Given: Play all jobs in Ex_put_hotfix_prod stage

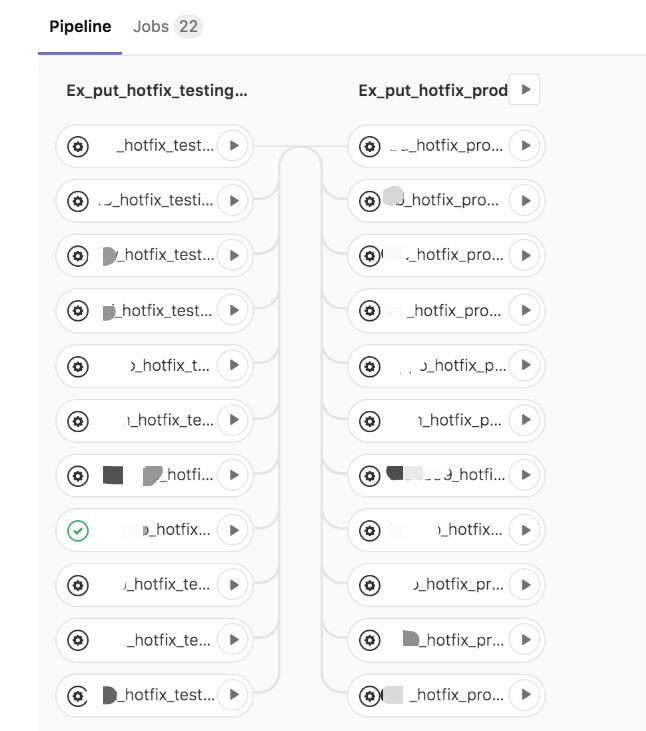Looking at the screenshot, I should coord(525,90).
